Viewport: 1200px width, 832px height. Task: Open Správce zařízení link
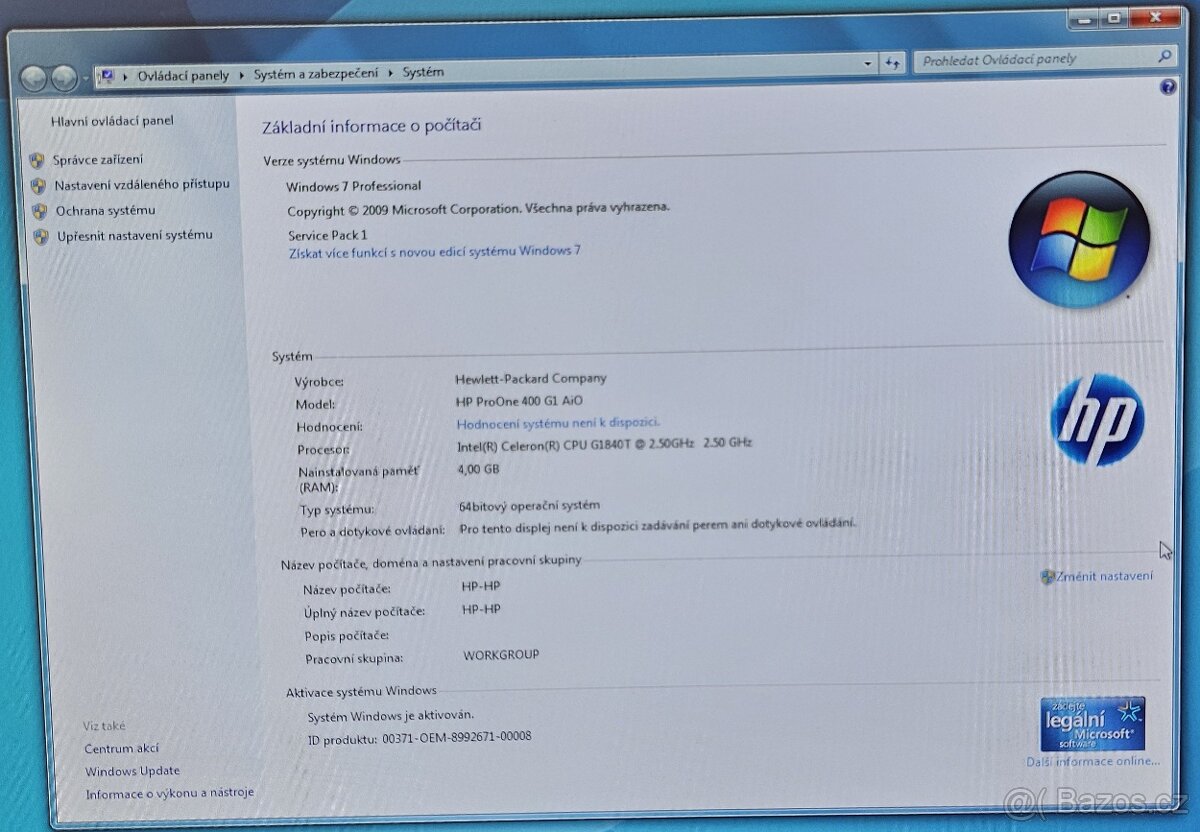98,160
